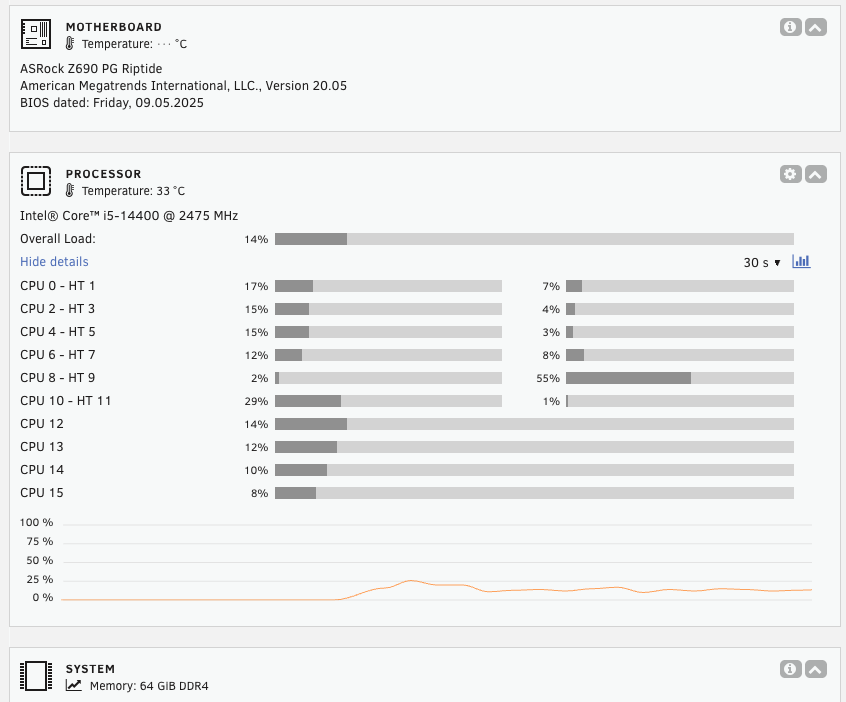
Task: Open the 30 s interval dropdown
Action: [x=762, y=263]
